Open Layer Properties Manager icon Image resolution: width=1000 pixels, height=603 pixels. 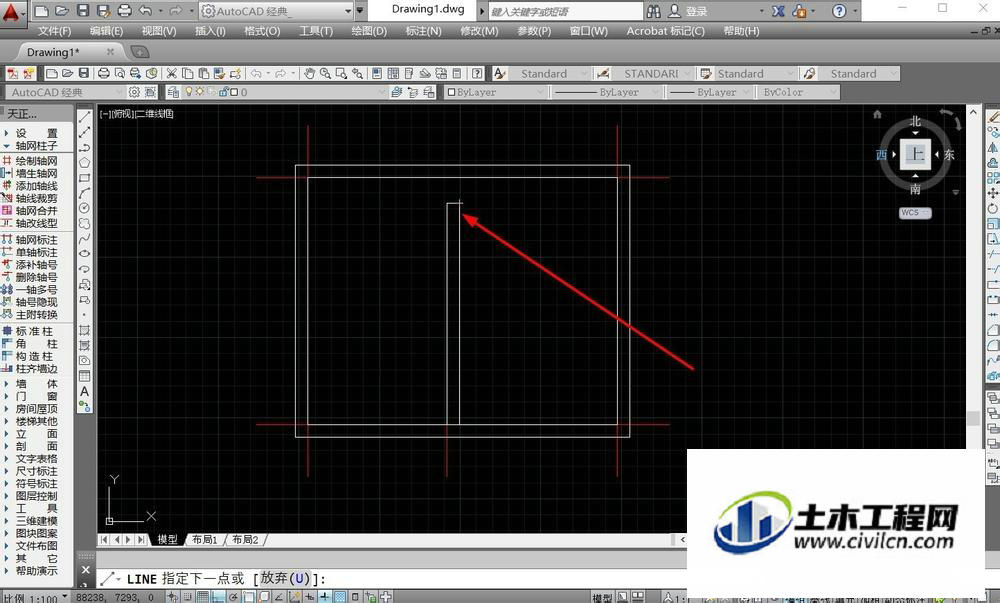click(173, 92)
